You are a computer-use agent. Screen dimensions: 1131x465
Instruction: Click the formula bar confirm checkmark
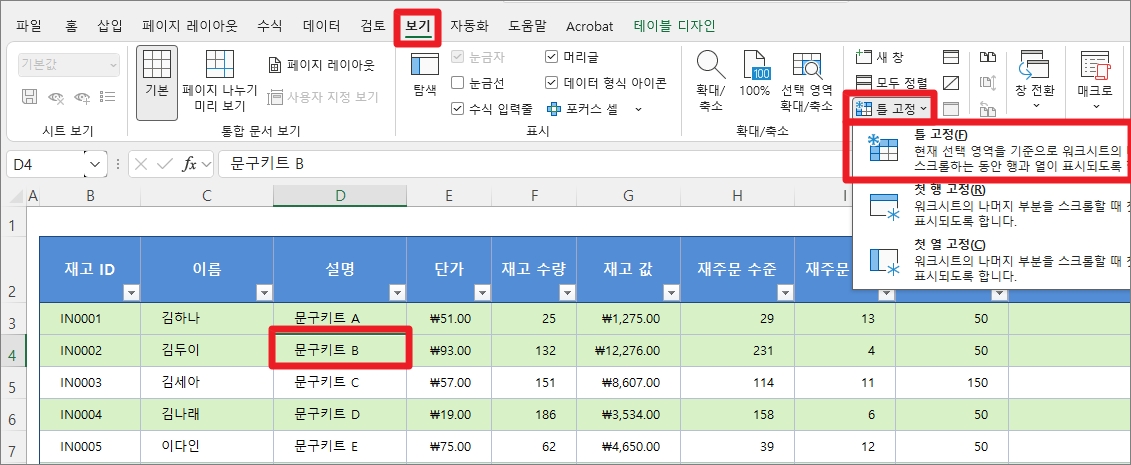point(164,164)
